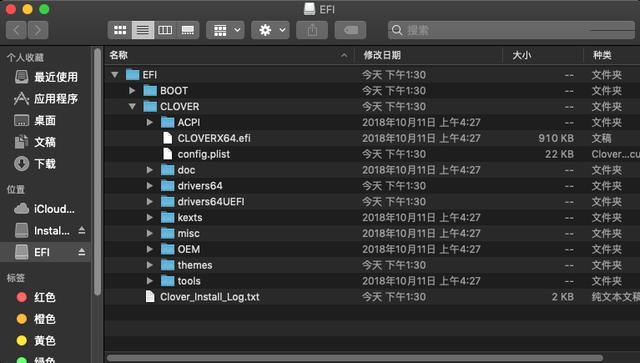The width and height of the screenshot is (640, 363).
Task: Select the OEM folder icon
Action: pyautogui.click(x=168, y=249)
